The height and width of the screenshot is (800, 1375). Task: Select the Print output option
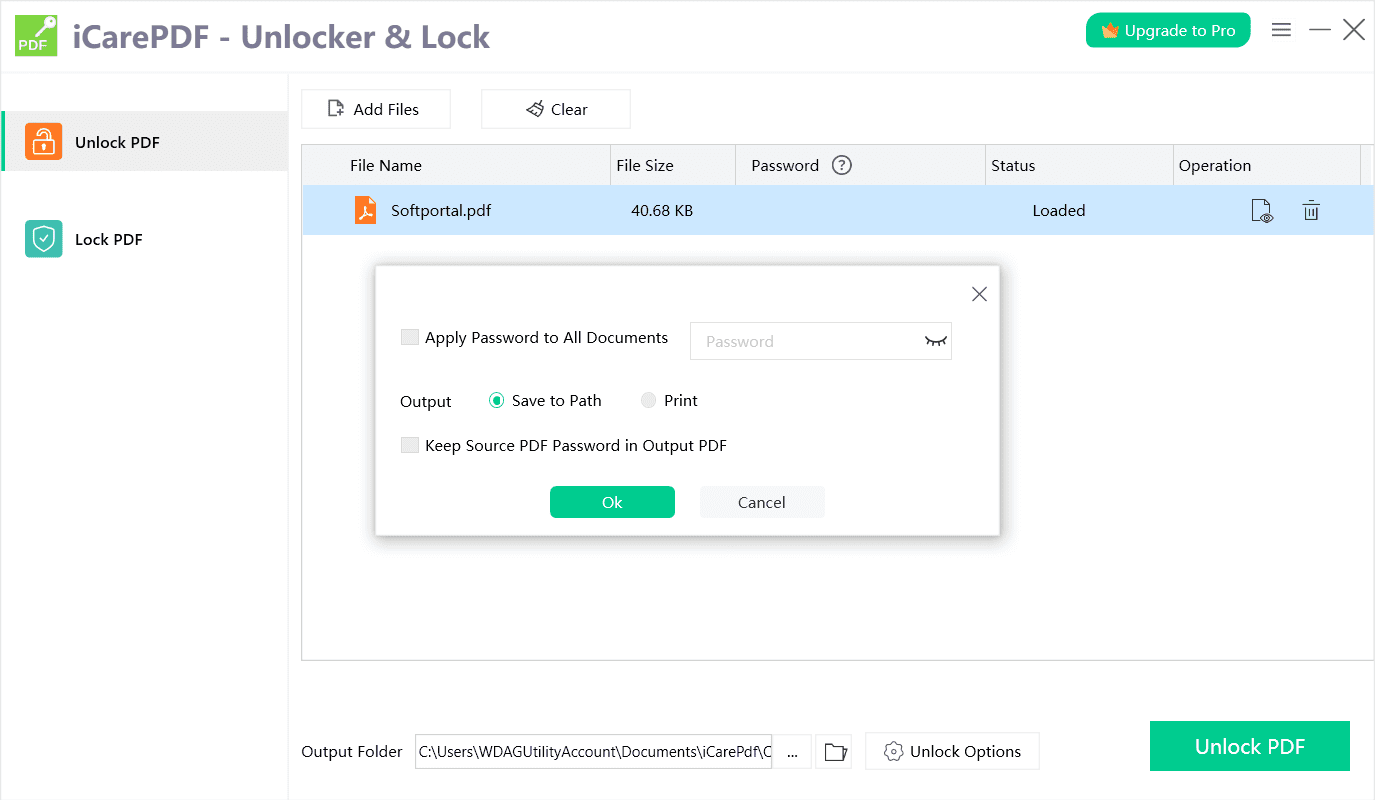(648, 399)
